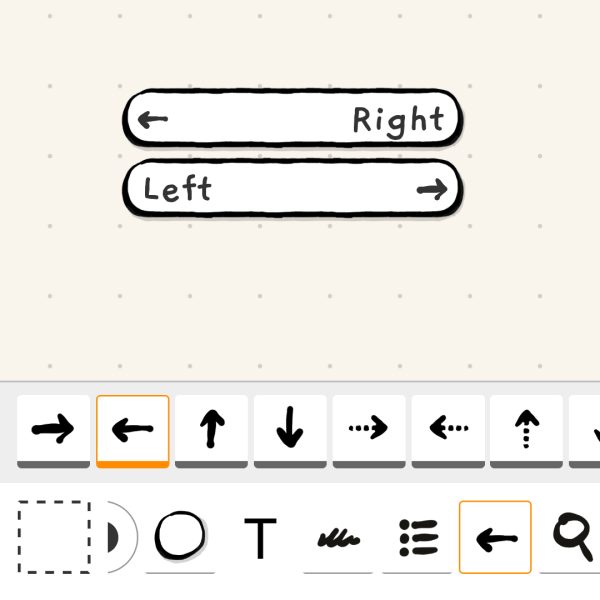Click the right arrow inside Left button
The image size is (600, 600).
pos(432,189)
